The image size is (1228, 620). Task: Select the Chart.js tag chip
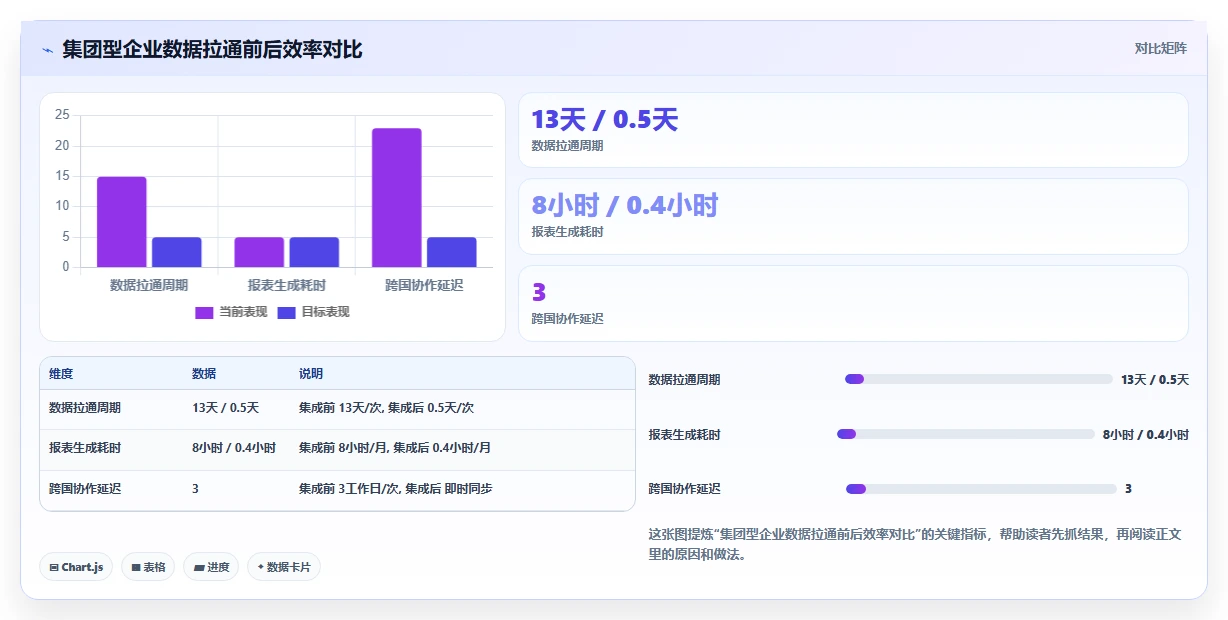(x=77, y=567)
